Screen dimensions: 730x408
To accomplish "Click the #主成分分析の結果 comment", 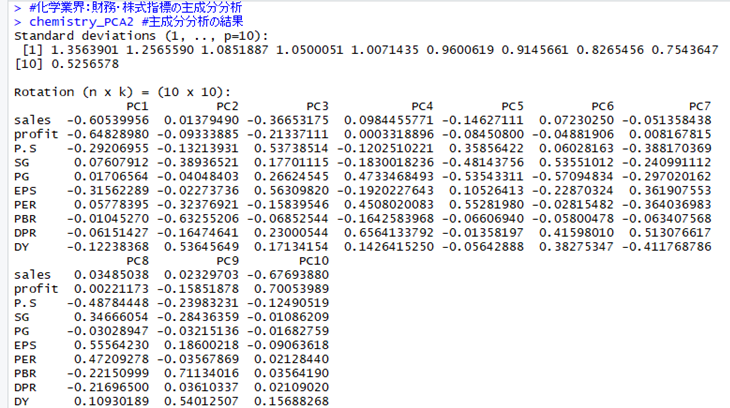I will pos(192,22).
